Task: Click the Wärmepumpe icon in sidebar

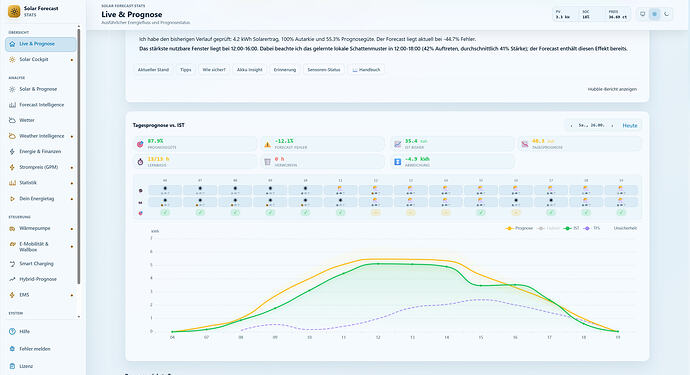Action: 12,228
